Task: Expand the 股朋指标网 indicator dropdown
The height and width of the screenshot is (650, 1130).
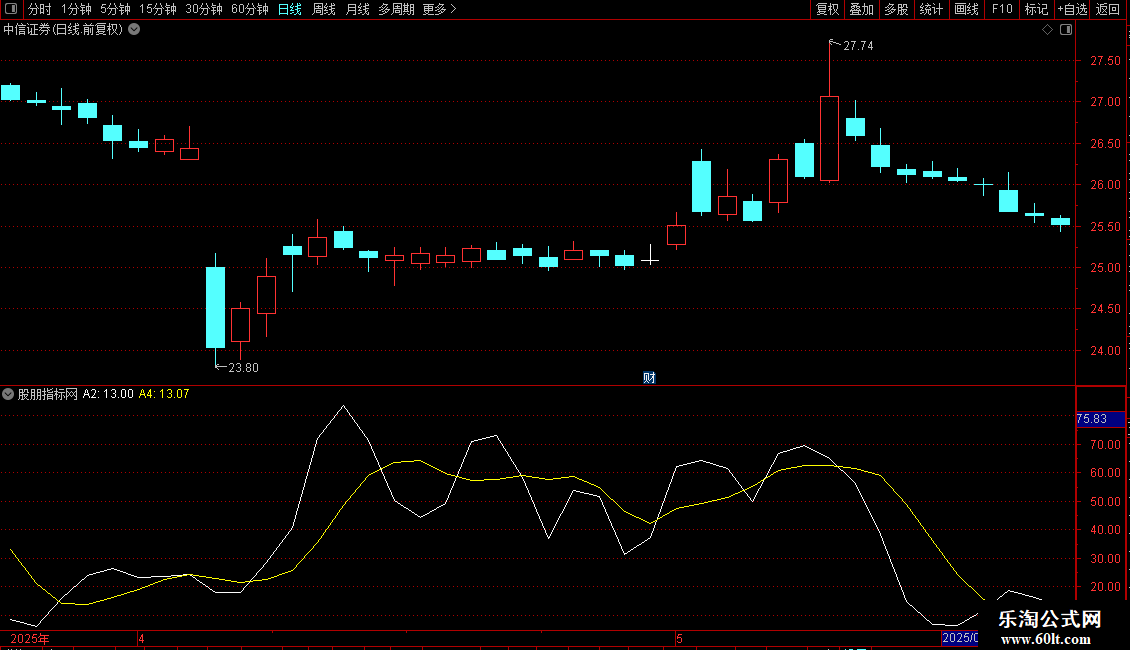Action: [x=8, y=394]
